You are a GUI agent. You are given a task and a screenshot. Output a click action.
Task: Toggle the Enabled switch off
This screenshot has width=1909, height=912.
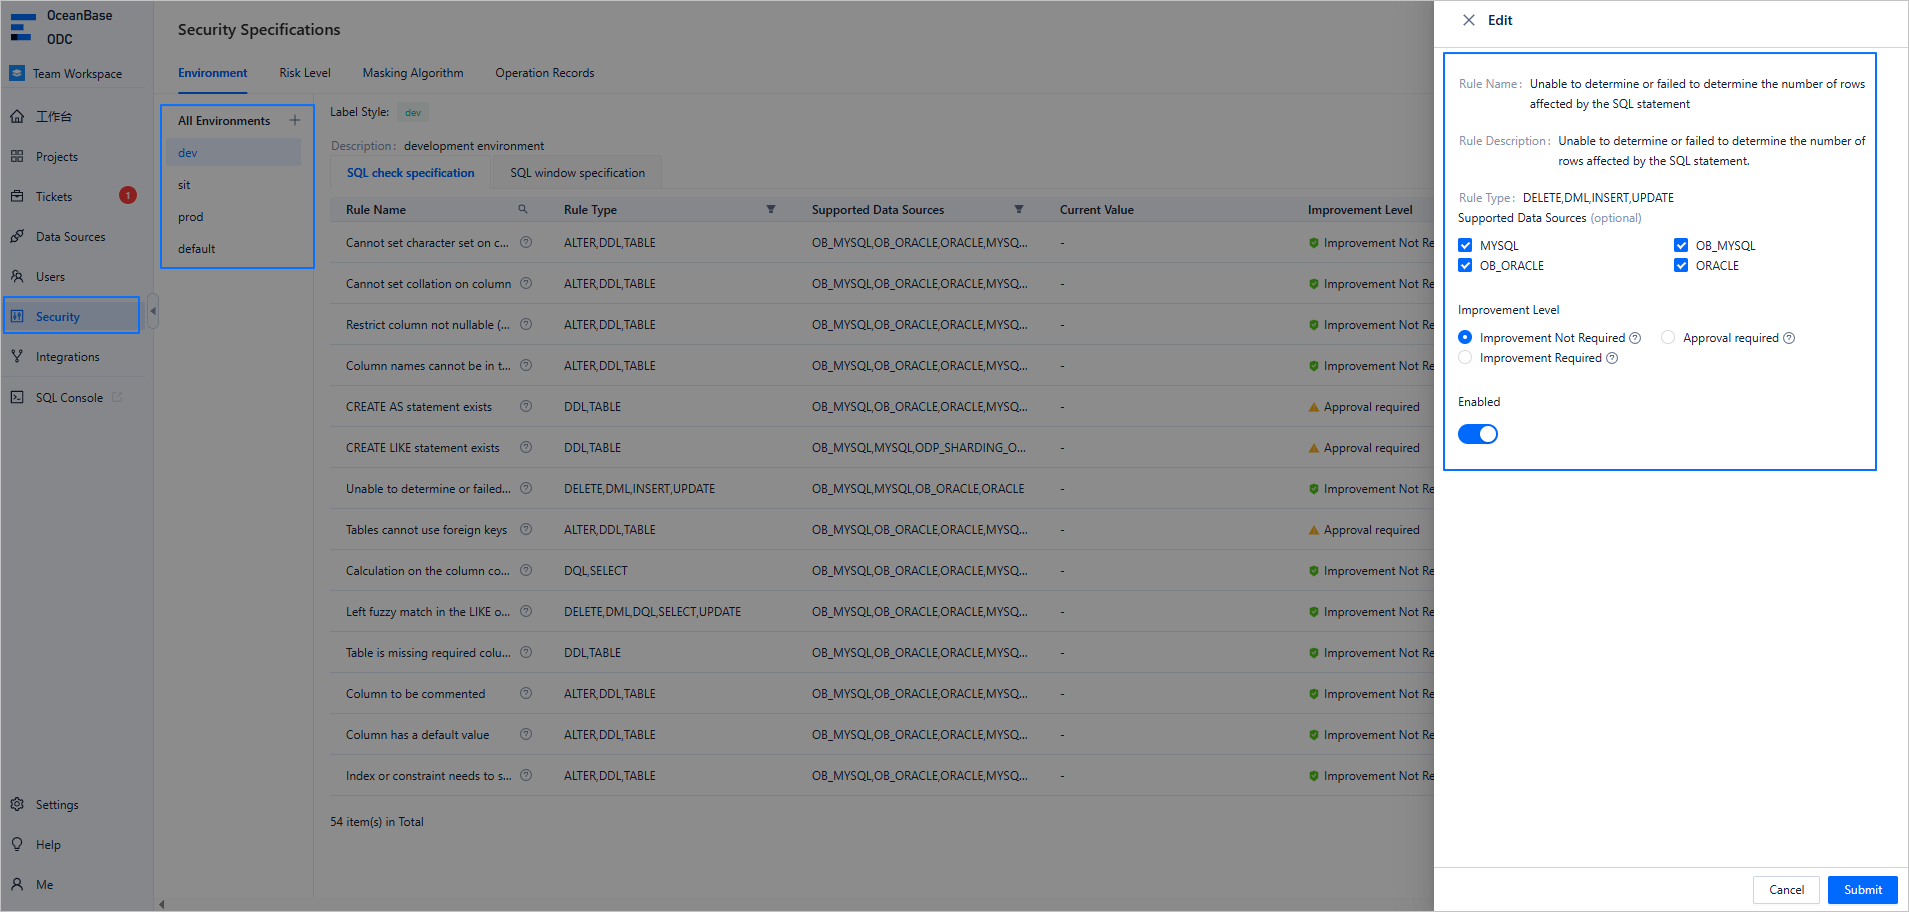coord(1477,434)
